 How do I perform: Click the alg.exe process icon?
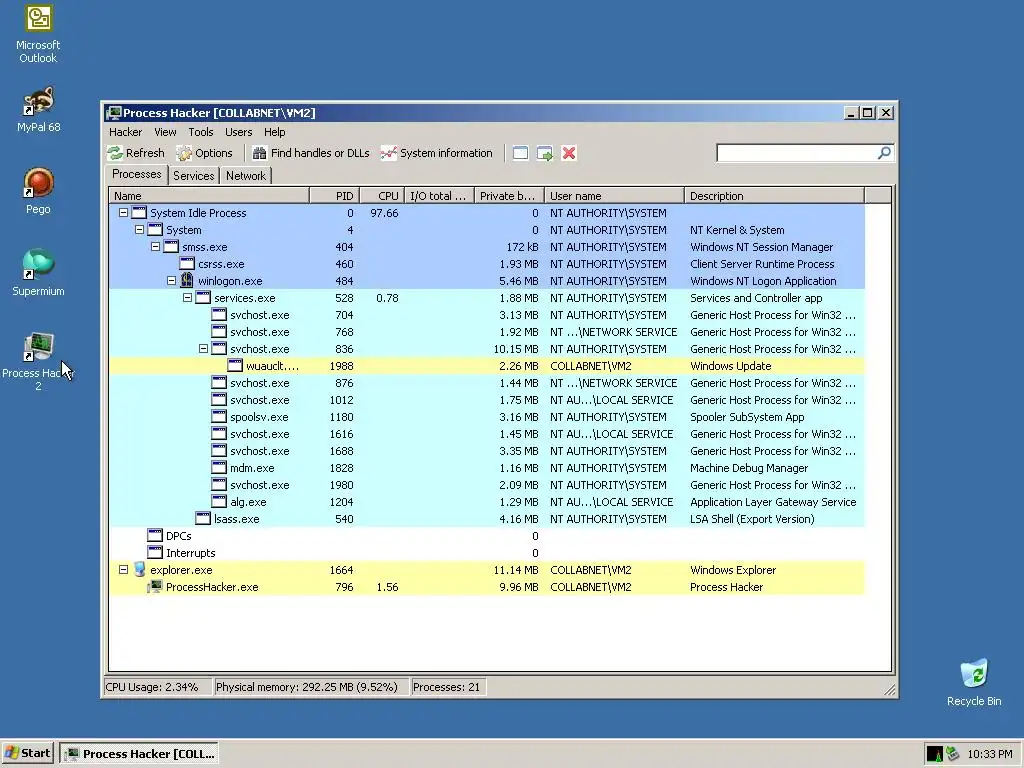pyautogui.click(x=219, y=502)
